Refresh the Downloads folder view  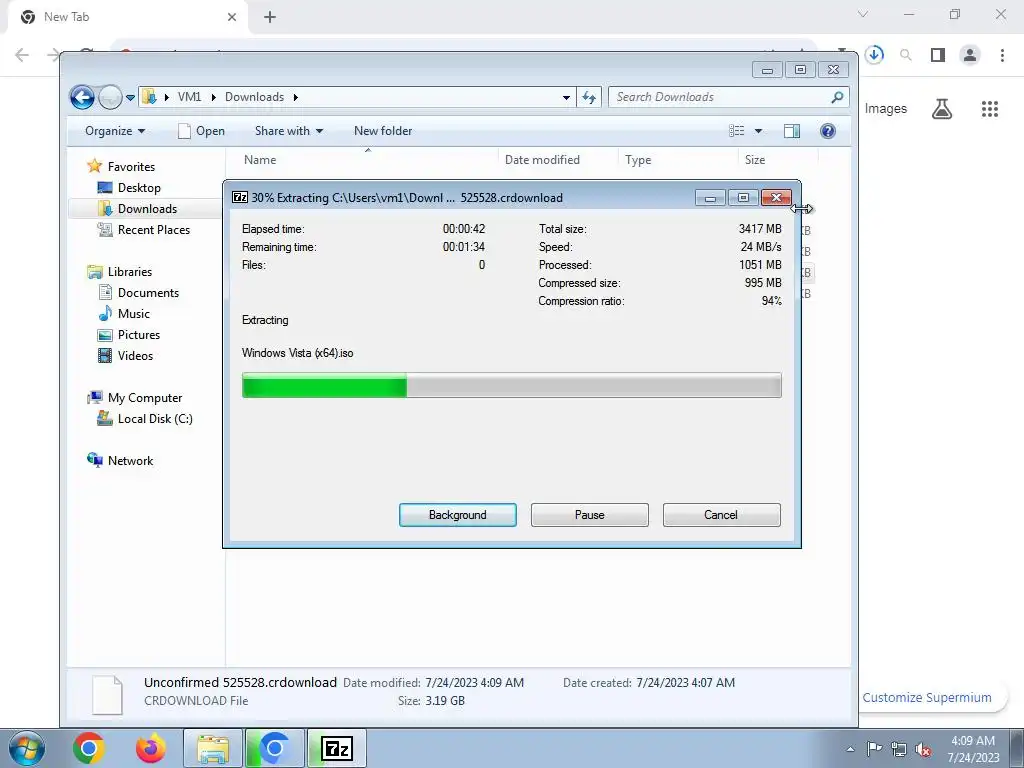pyautogui.click(x=589, y=97)
